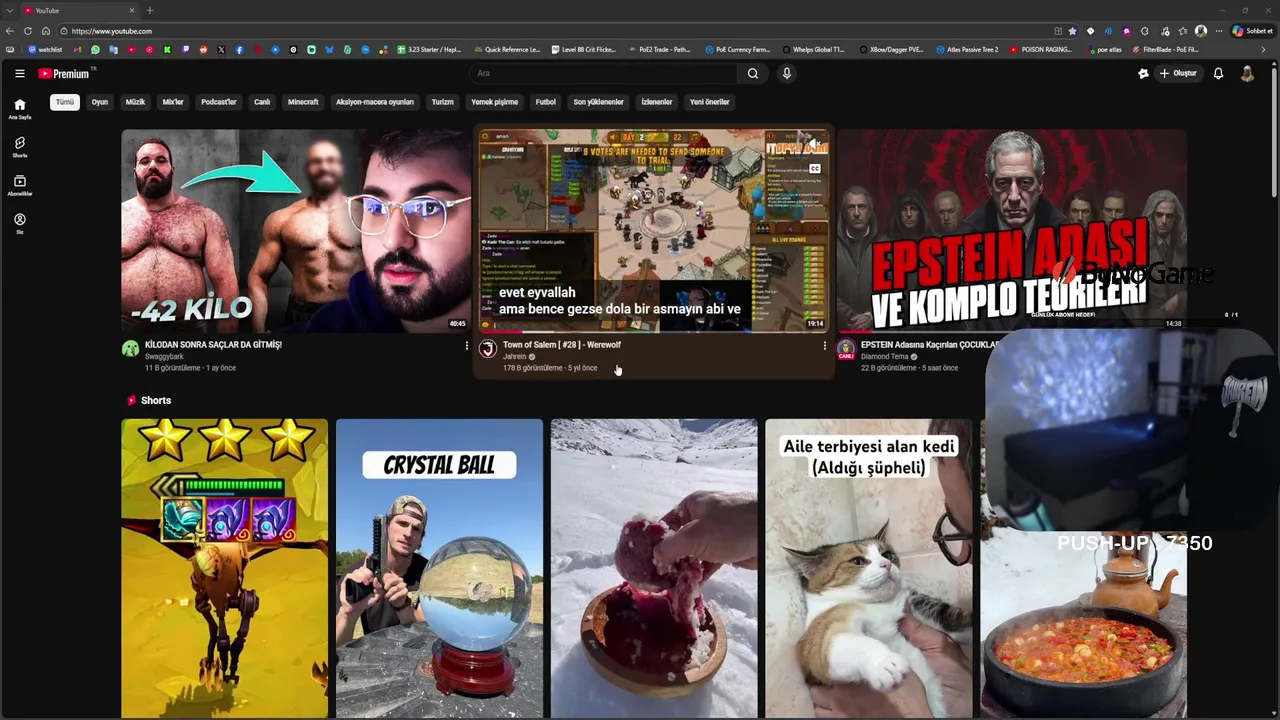This screenshot has height=720, width=1280.
Task: Click Town of Salem preview progress bar
Action: coord(654,331)
